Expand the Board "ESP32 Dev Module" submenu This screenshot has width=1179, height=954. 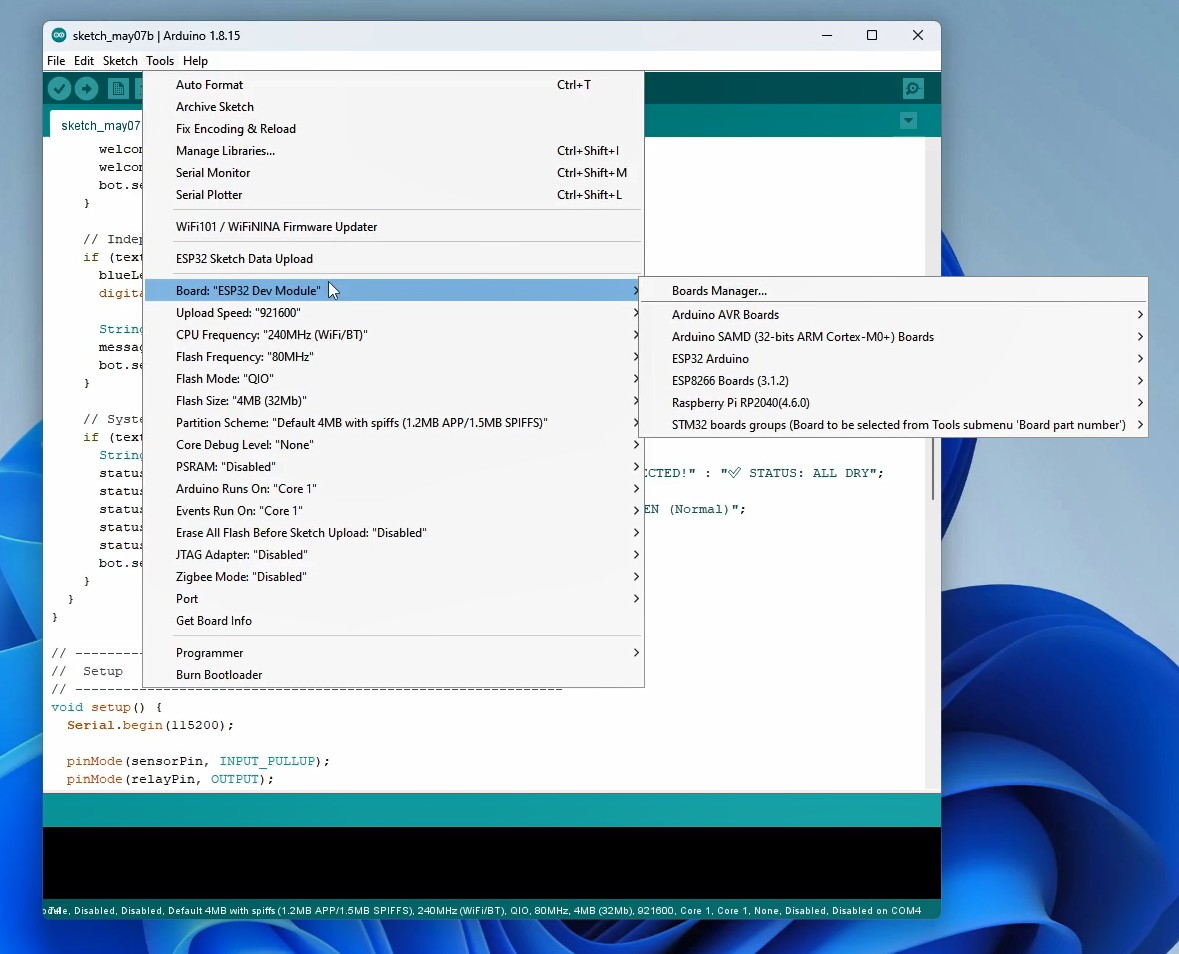(x=393, y=290)
